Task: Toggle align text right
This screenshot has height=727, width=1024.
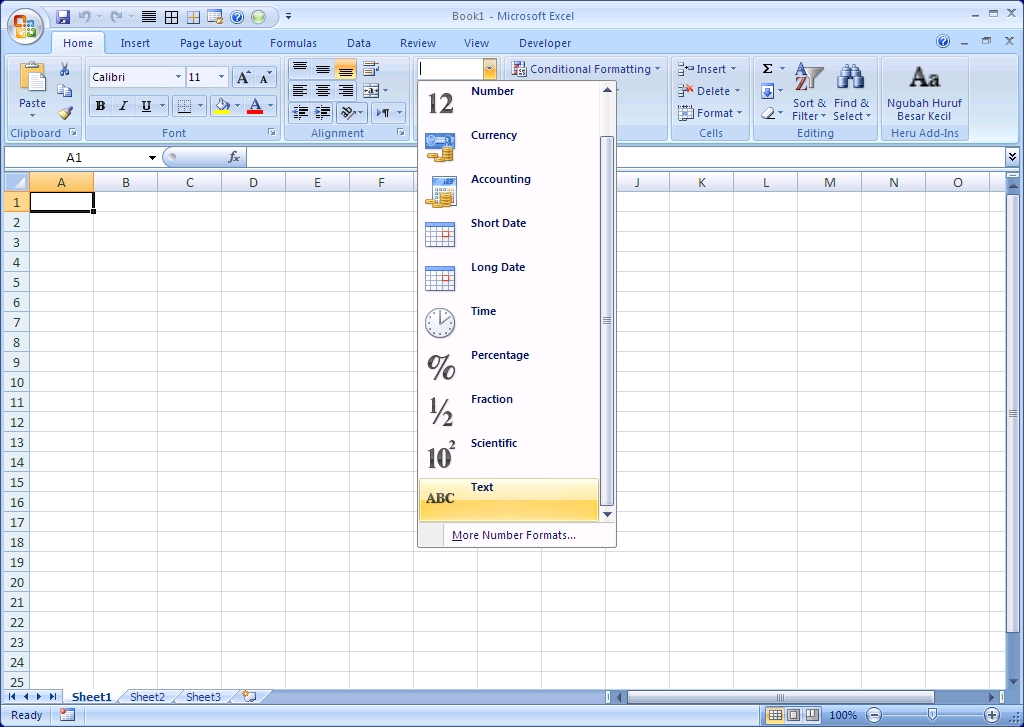Action: [345, 91]
